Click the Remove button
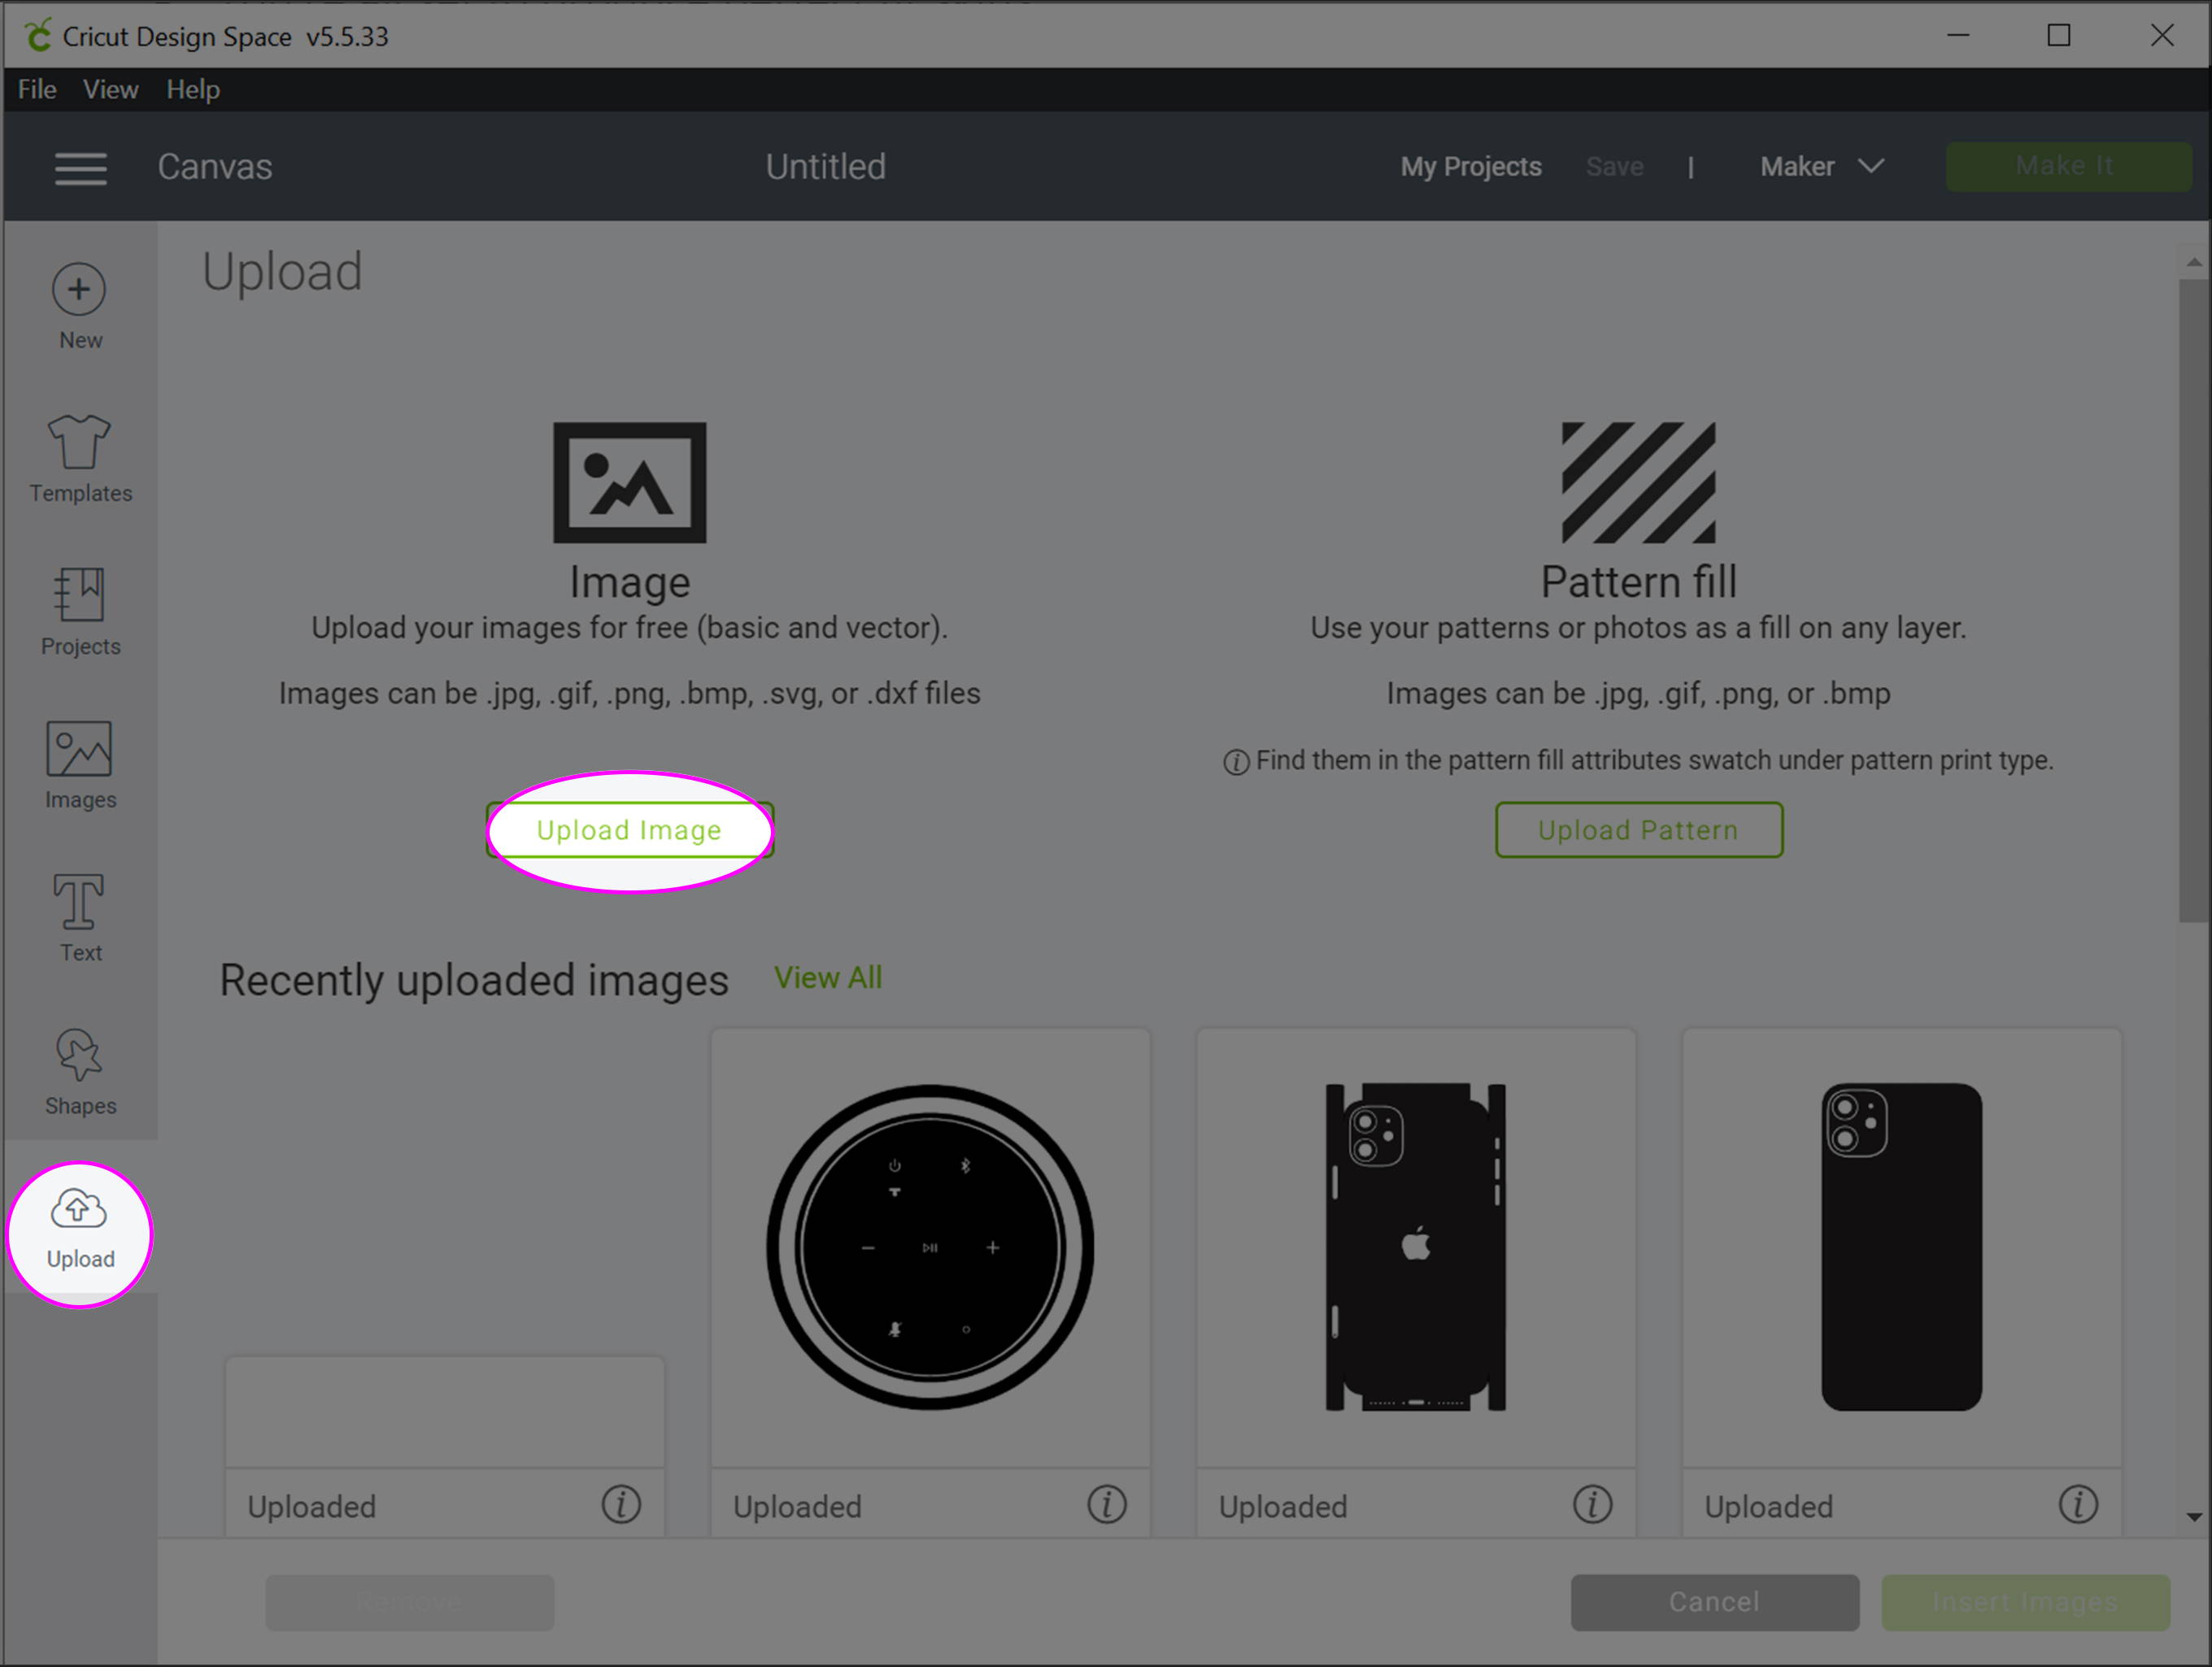This screenshot has height=1667, width=2212. click(409, 1602)
